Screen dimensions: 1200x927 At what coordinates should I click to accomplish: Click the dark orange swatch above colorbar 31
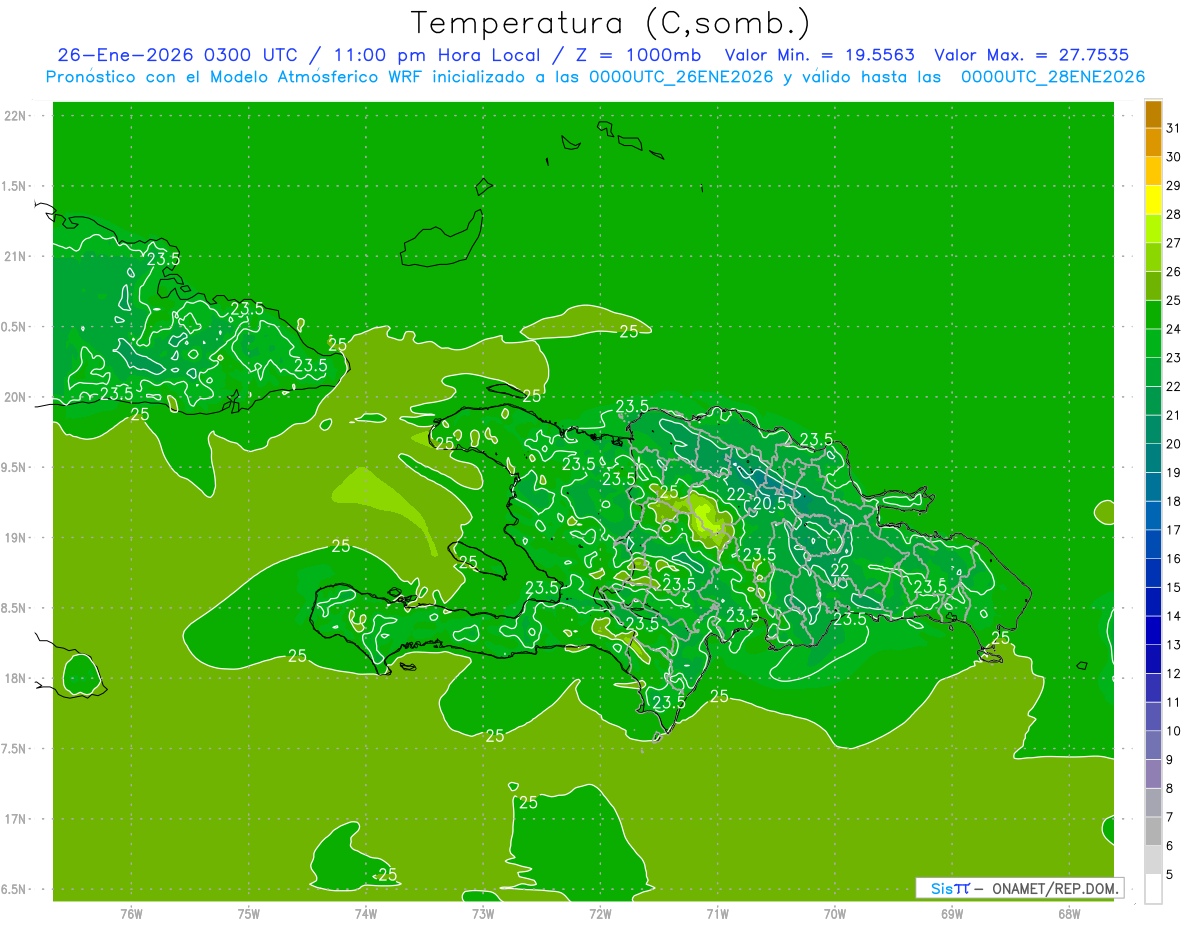click(1153, 114)
